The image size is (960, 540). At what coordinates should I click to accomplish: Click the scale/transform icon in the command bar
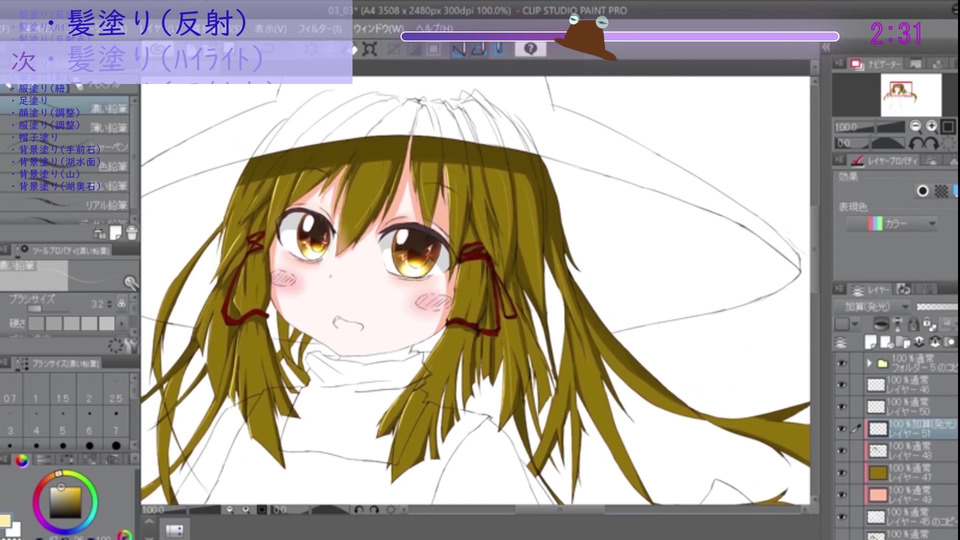[370, 49]
